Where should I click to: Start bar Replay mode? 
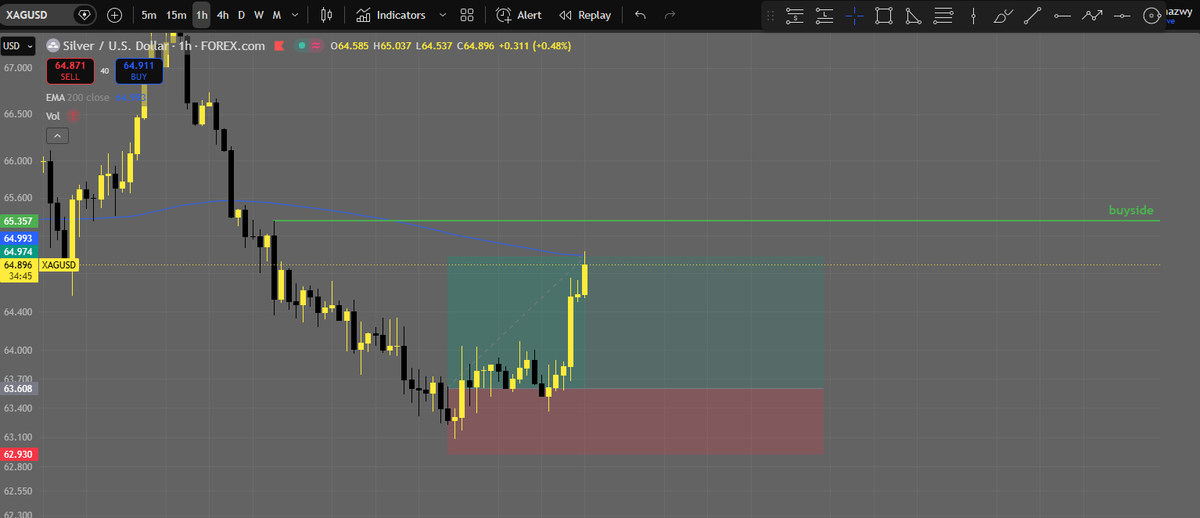pyautogui.click(x=585, y=15)
